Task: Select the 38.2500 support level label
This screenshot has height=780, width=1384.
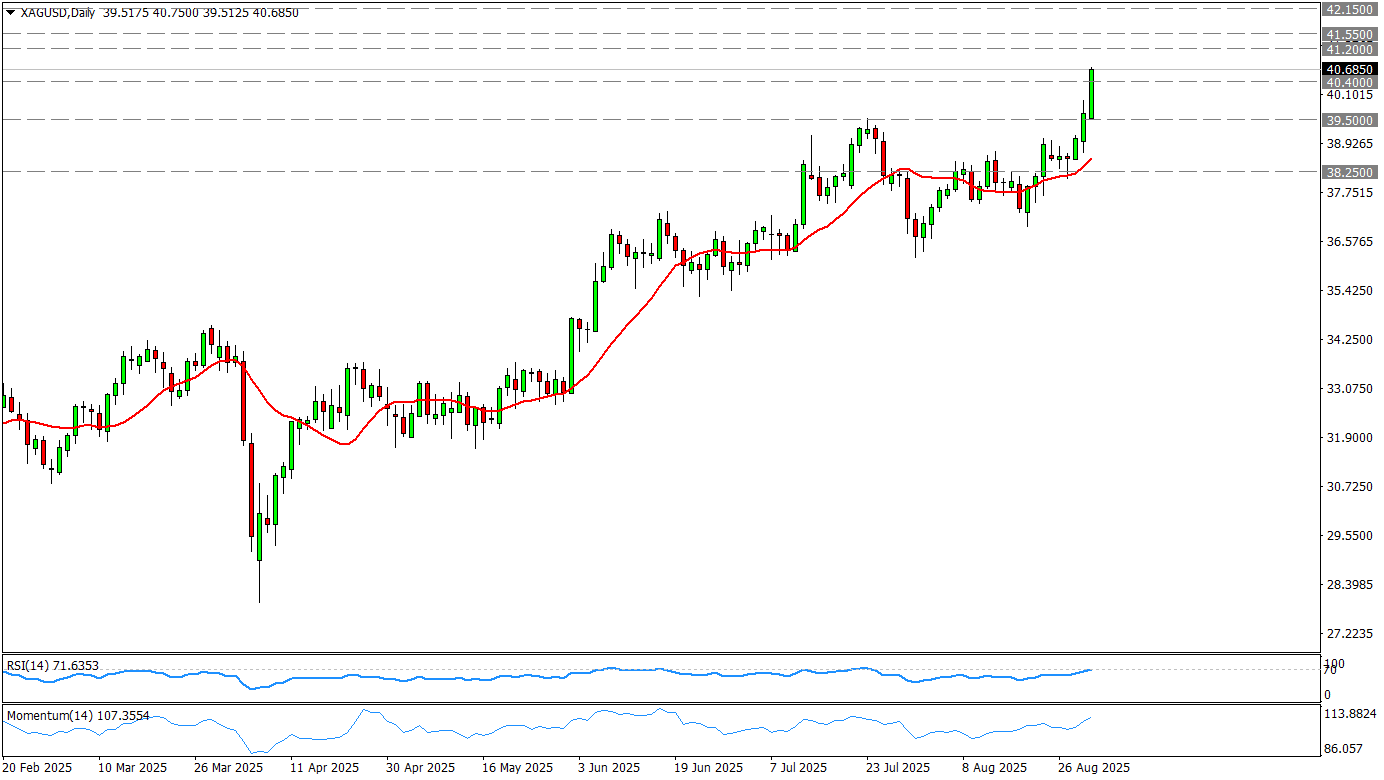Action: pos(1348,172)
